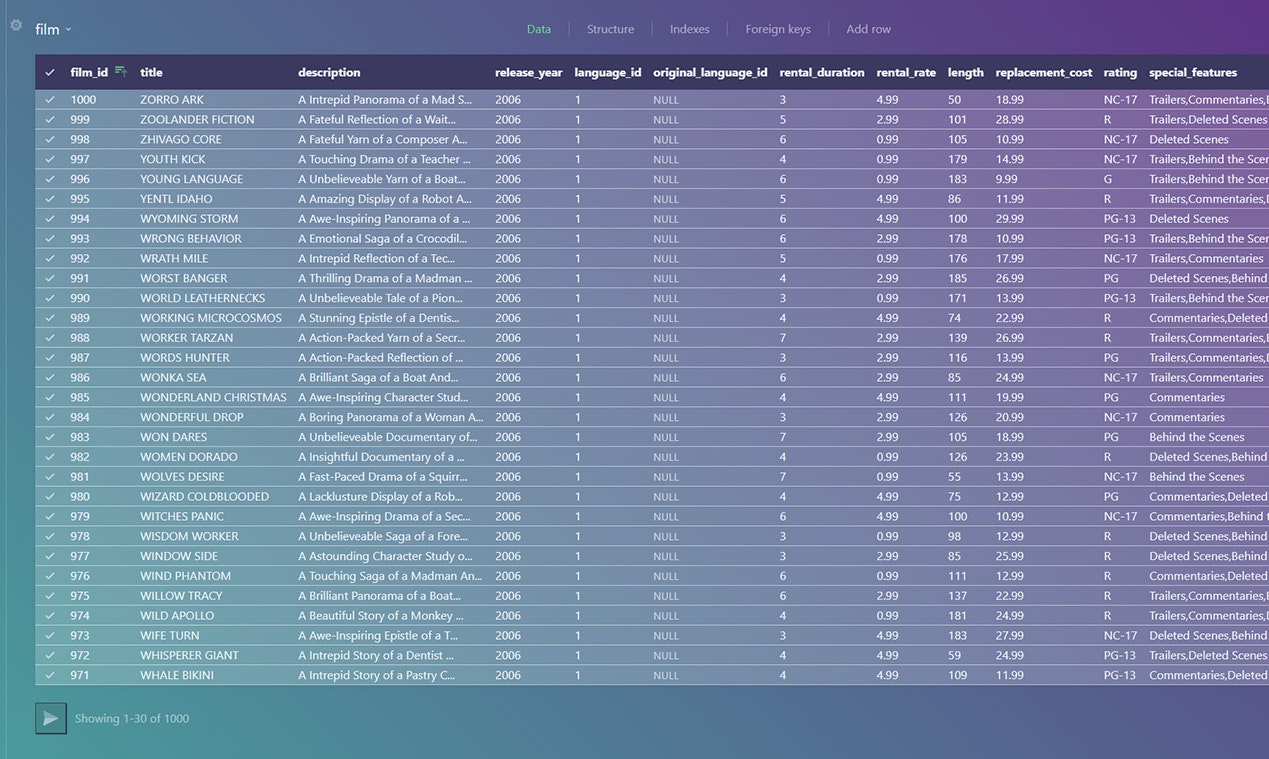Click film_id cell 975

click(x=80, y=596)
